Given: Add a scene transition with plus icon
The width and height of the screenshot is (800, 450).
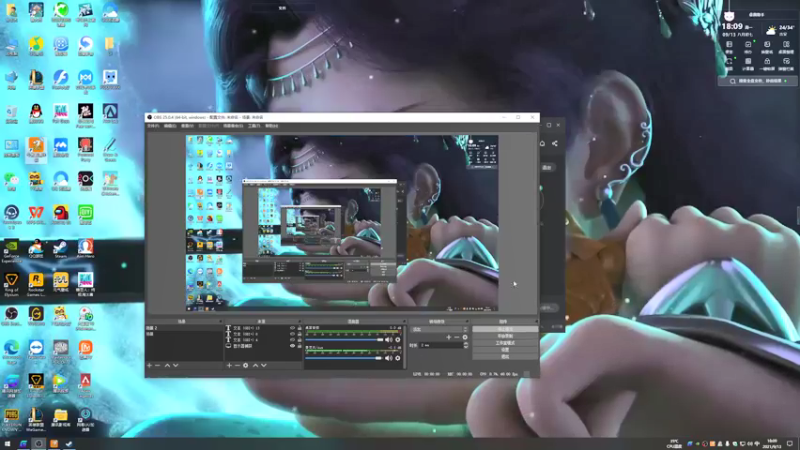Looking at the screenshot, I should click(448, 337).
